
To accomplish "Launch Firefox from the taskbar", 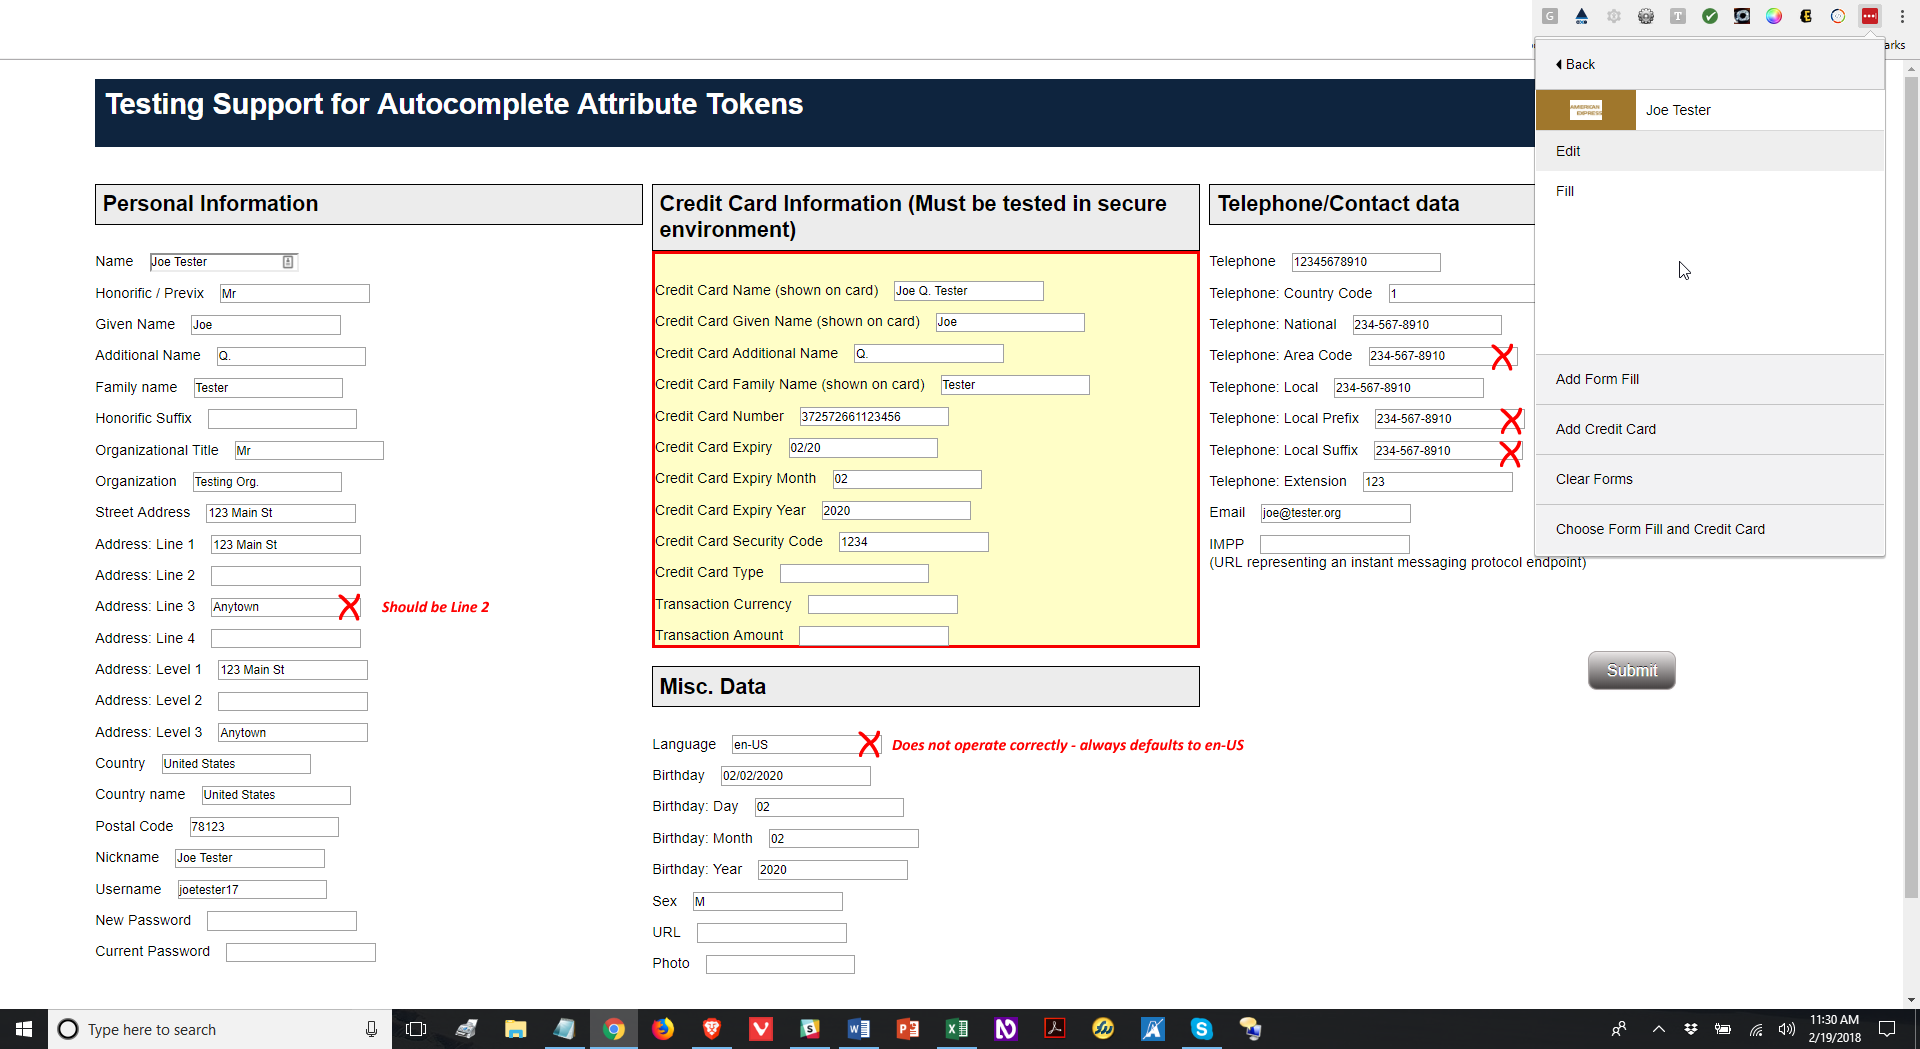I will click(x=662, y=1029).
